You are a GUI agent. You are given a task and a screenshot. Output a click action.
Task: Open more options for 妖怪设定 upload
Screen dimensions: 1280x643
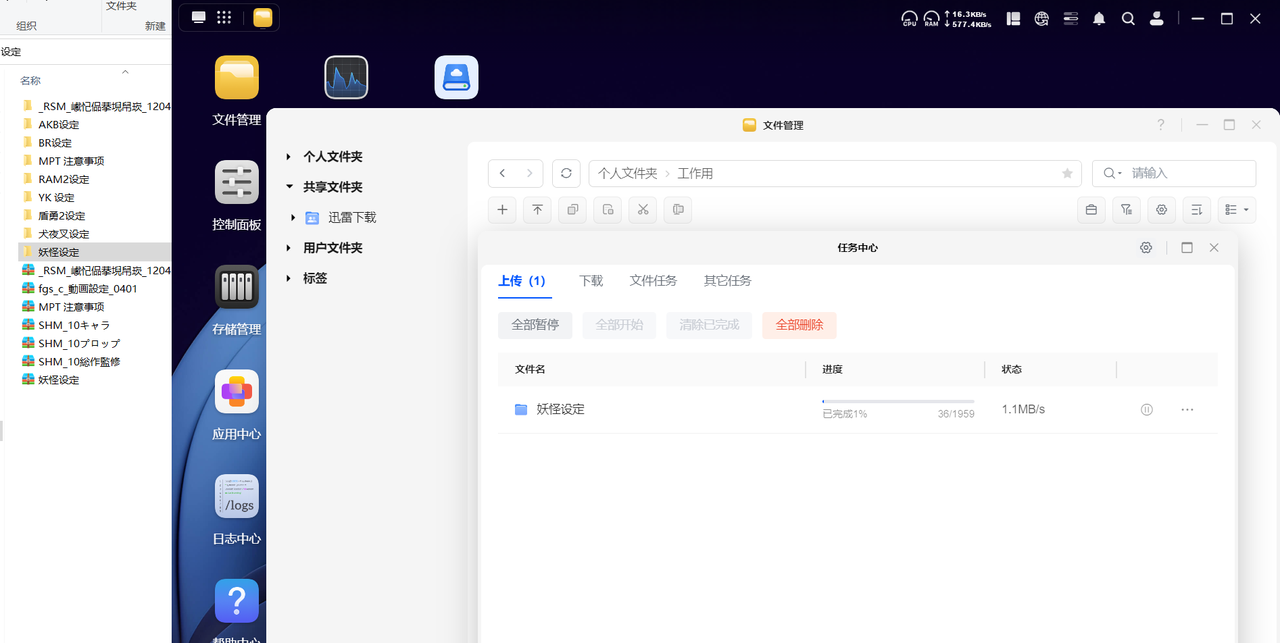click(1187, 410)
